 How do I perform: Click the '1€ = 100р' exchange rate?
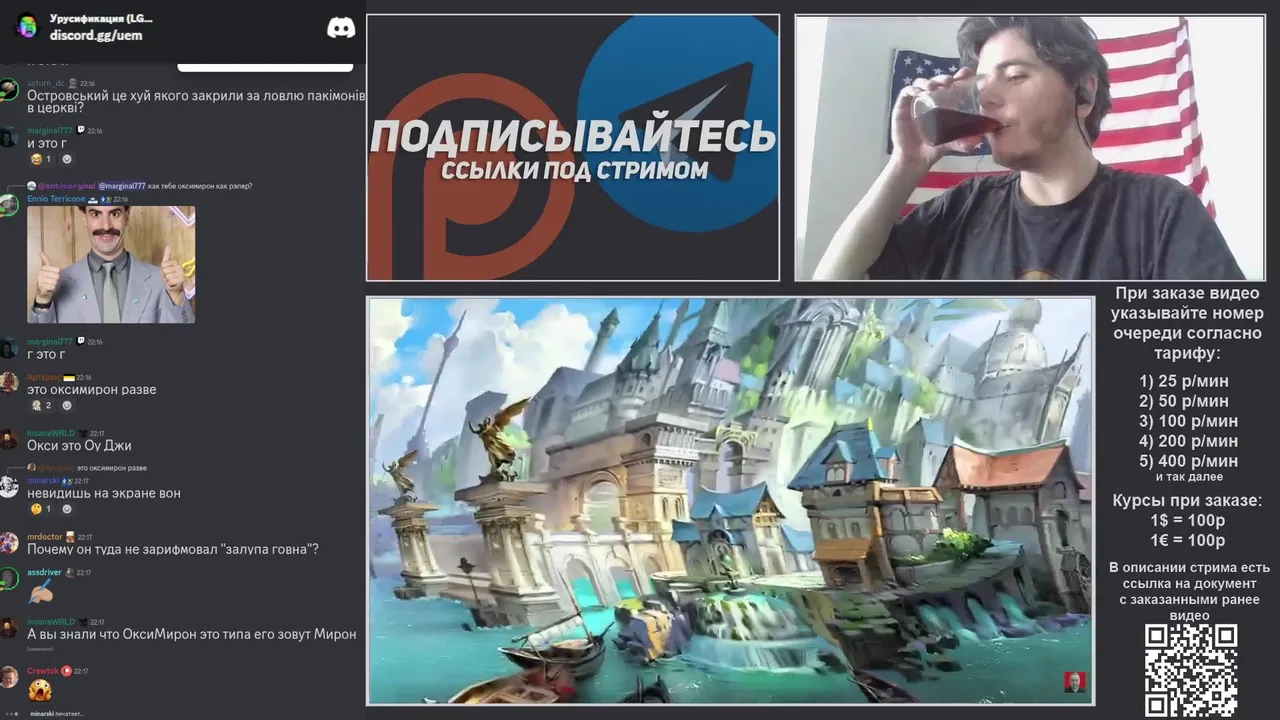tap(1188, 541)
